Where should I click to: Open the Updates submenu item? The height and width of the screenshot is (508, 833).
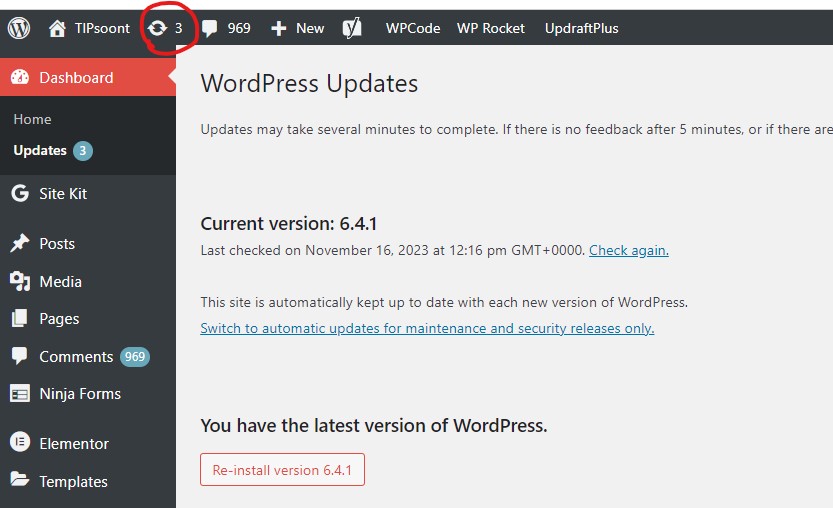[x=40, y=151]
